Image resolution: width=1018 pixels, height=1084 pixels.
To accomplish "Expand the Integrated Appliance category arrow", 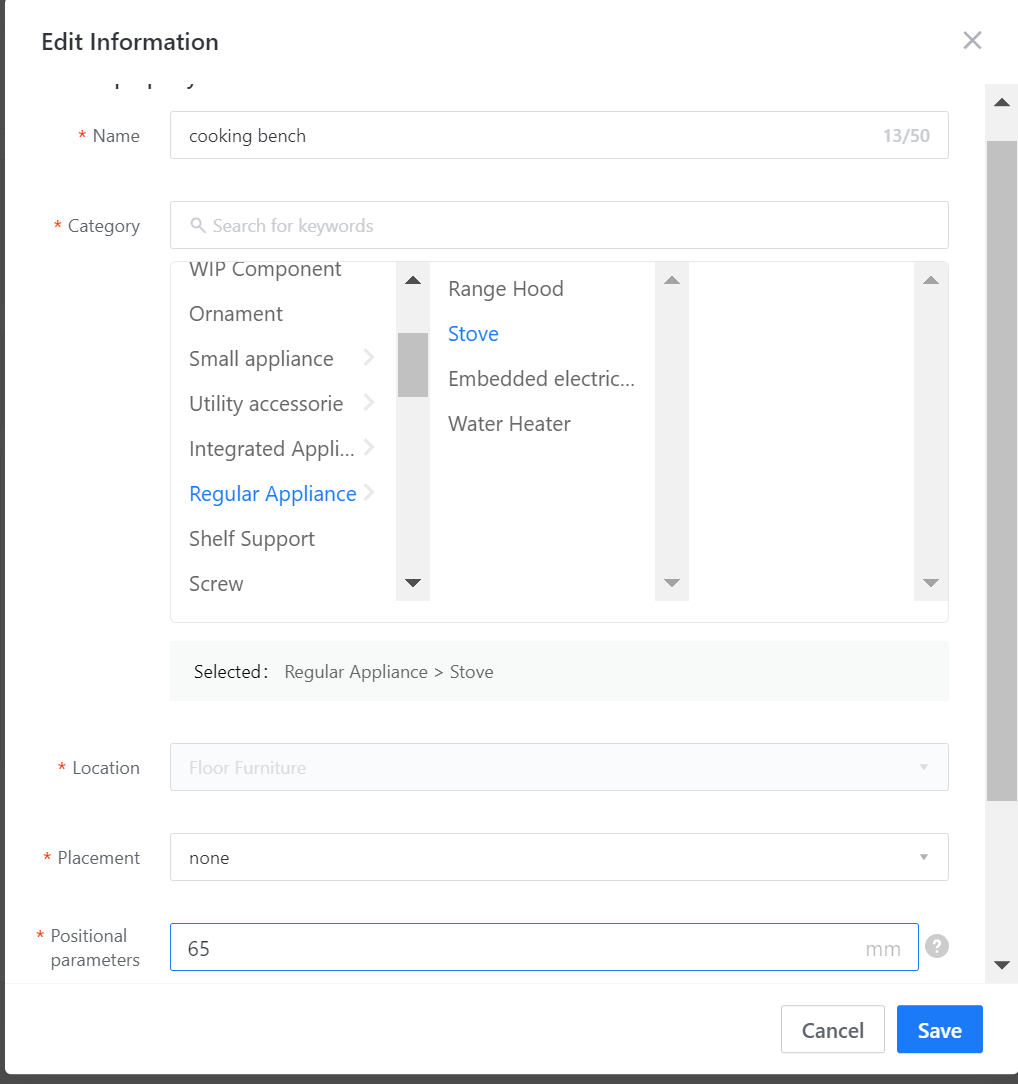I will 369,448.
